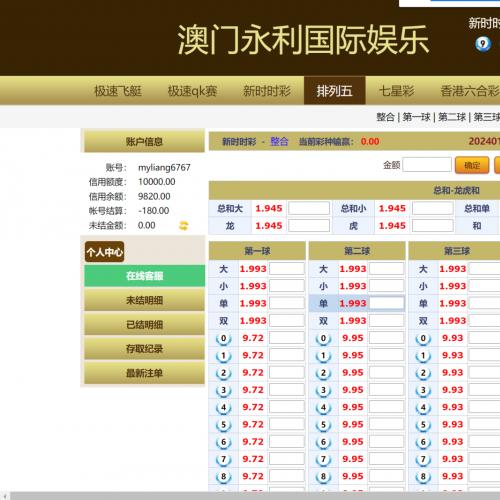Click the 总和大 bet amount field
The width and height of the screenshot is (500, 500).
[309, 208]
